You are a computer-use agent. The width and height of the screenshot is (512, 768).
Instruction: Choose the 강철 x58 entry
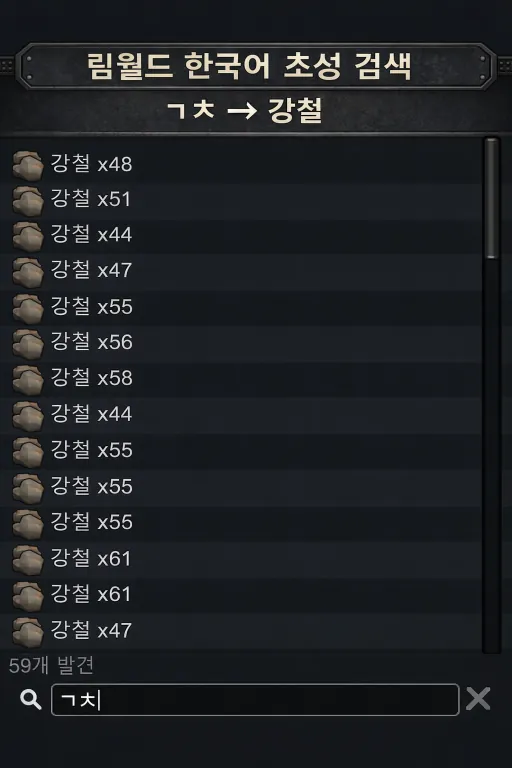tap(241, 378)
